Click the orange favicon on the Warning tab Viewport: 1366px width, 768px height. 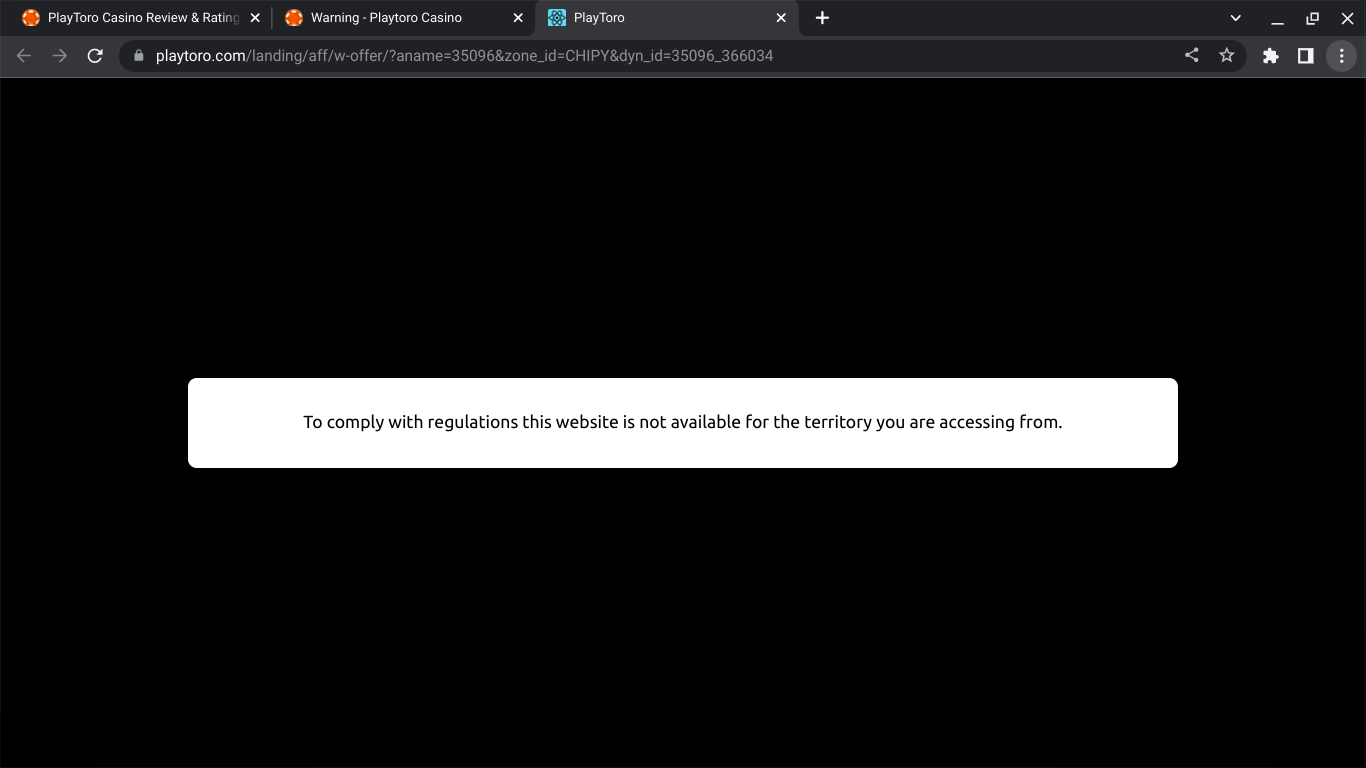(293, 17)
